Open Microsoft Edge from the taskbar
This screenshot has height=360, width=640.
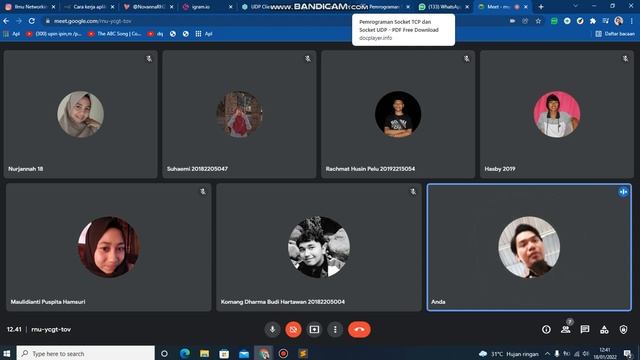coord(185,353)
